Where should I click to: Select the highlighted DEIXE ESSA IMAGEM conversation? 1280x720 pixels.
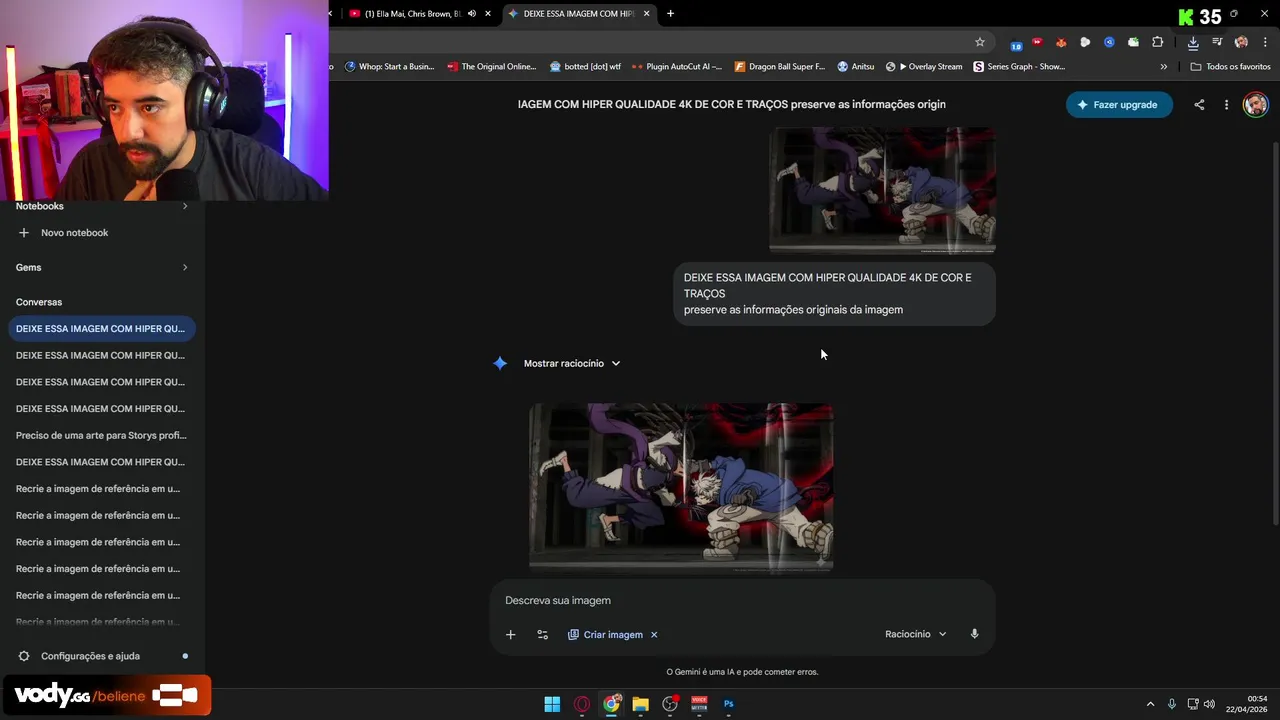102,328
